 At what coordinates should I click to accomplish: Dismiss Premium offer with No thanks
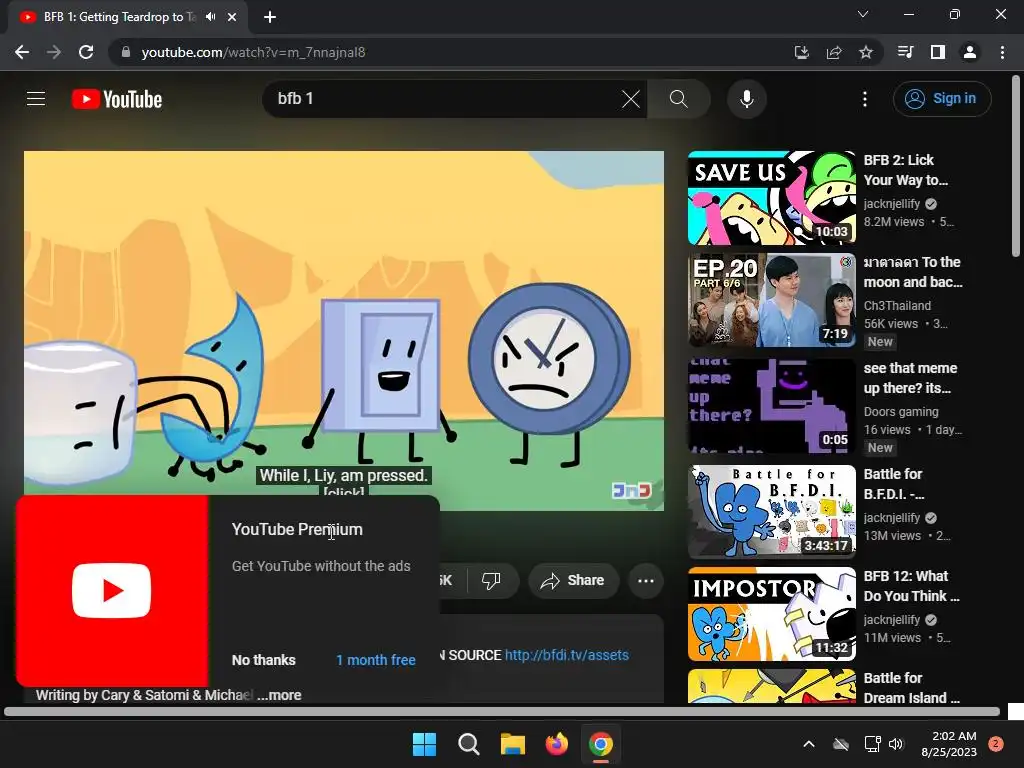click(264, 660)
